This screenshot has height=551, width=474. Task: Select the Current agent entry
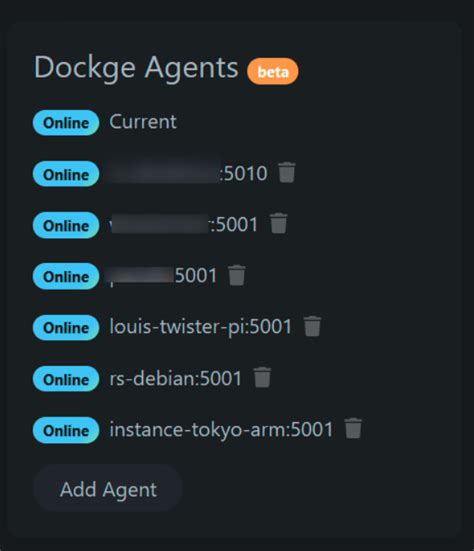coord(143,122)
